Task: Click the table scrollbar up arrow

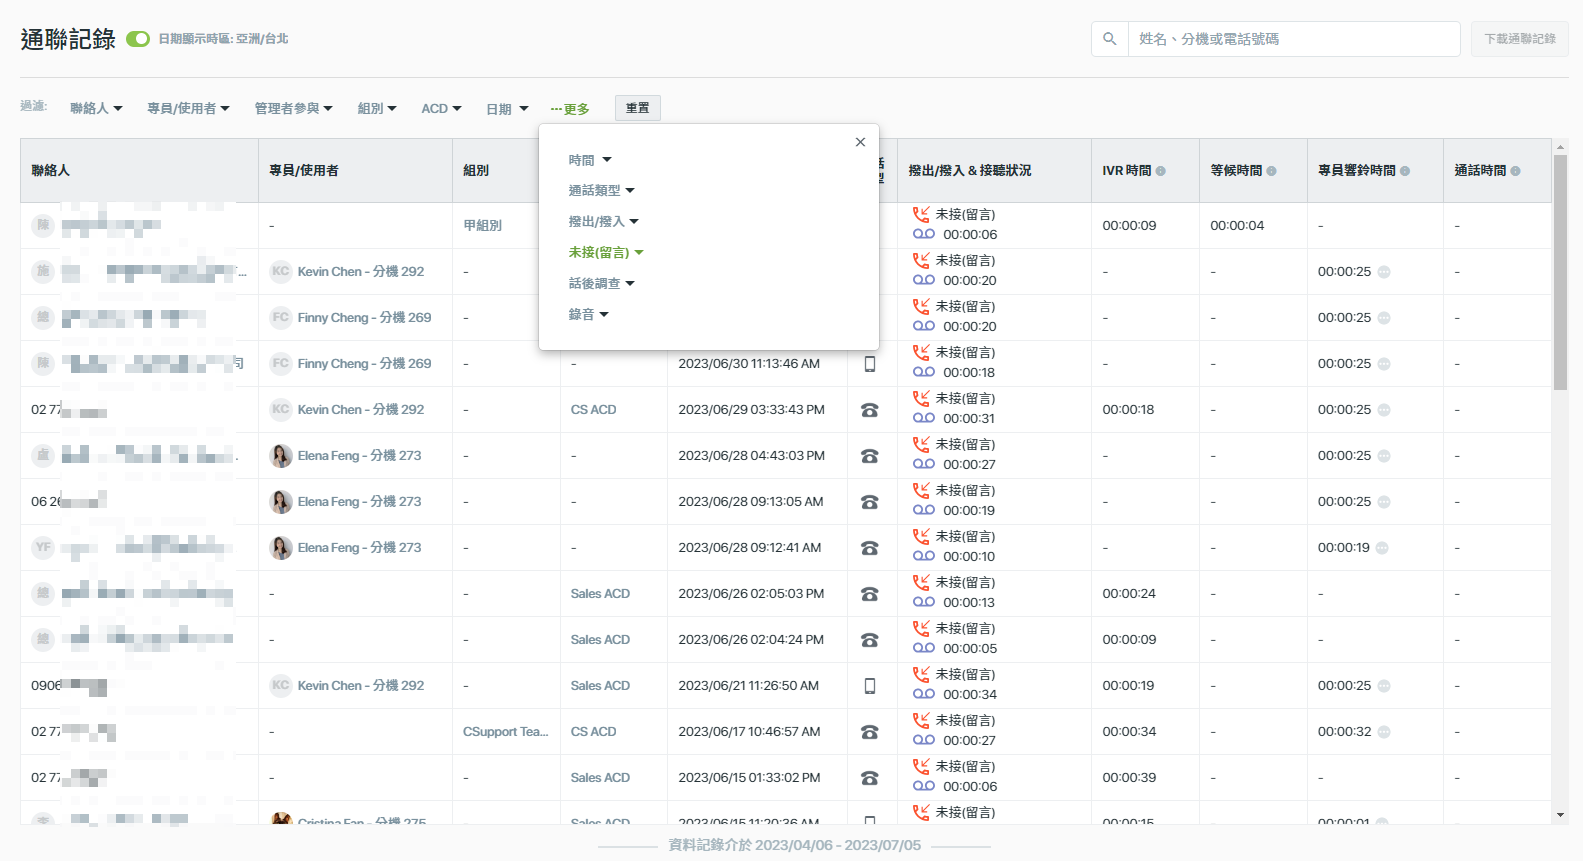Action: 1560,147
